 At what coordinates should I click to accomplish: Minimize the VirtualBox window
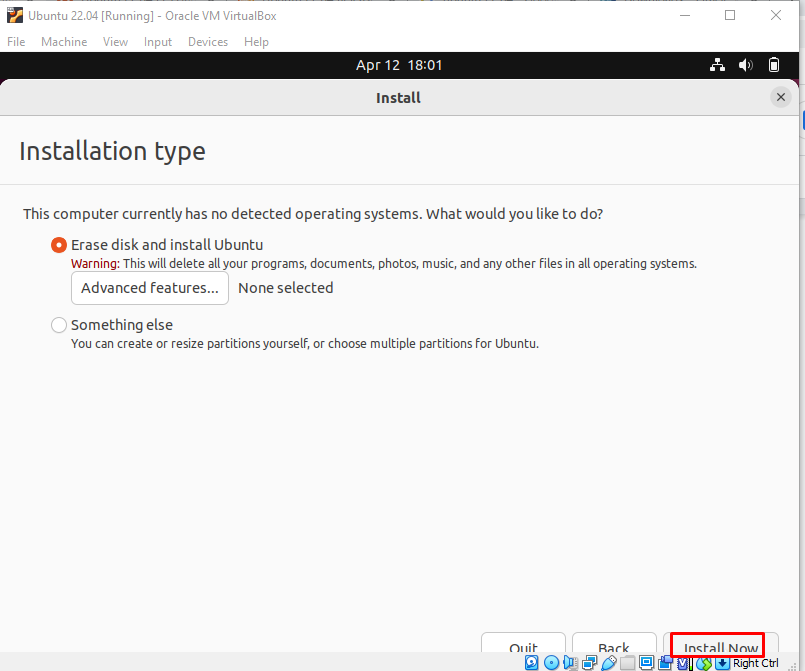click(x=684, y=15)
